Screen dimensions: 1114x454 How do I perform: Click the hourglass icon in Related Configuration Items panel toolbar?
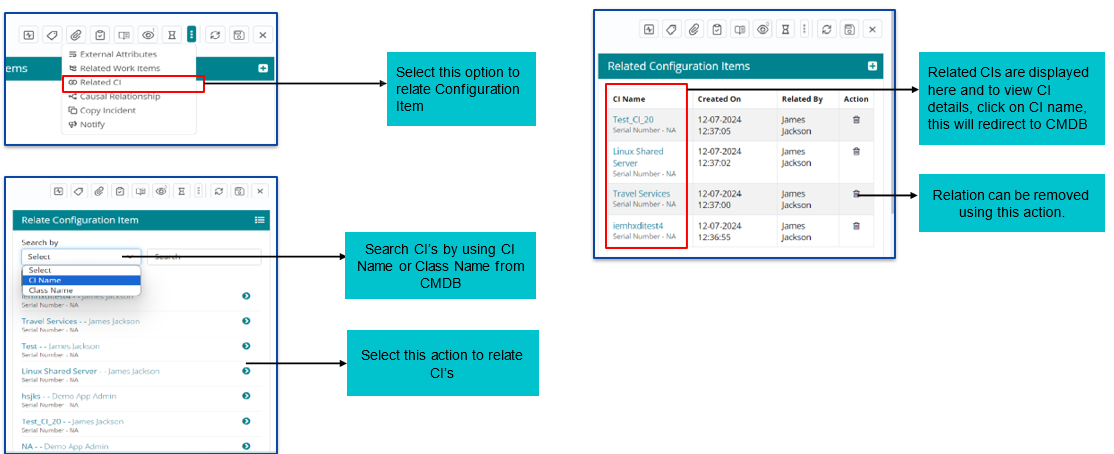785,29
